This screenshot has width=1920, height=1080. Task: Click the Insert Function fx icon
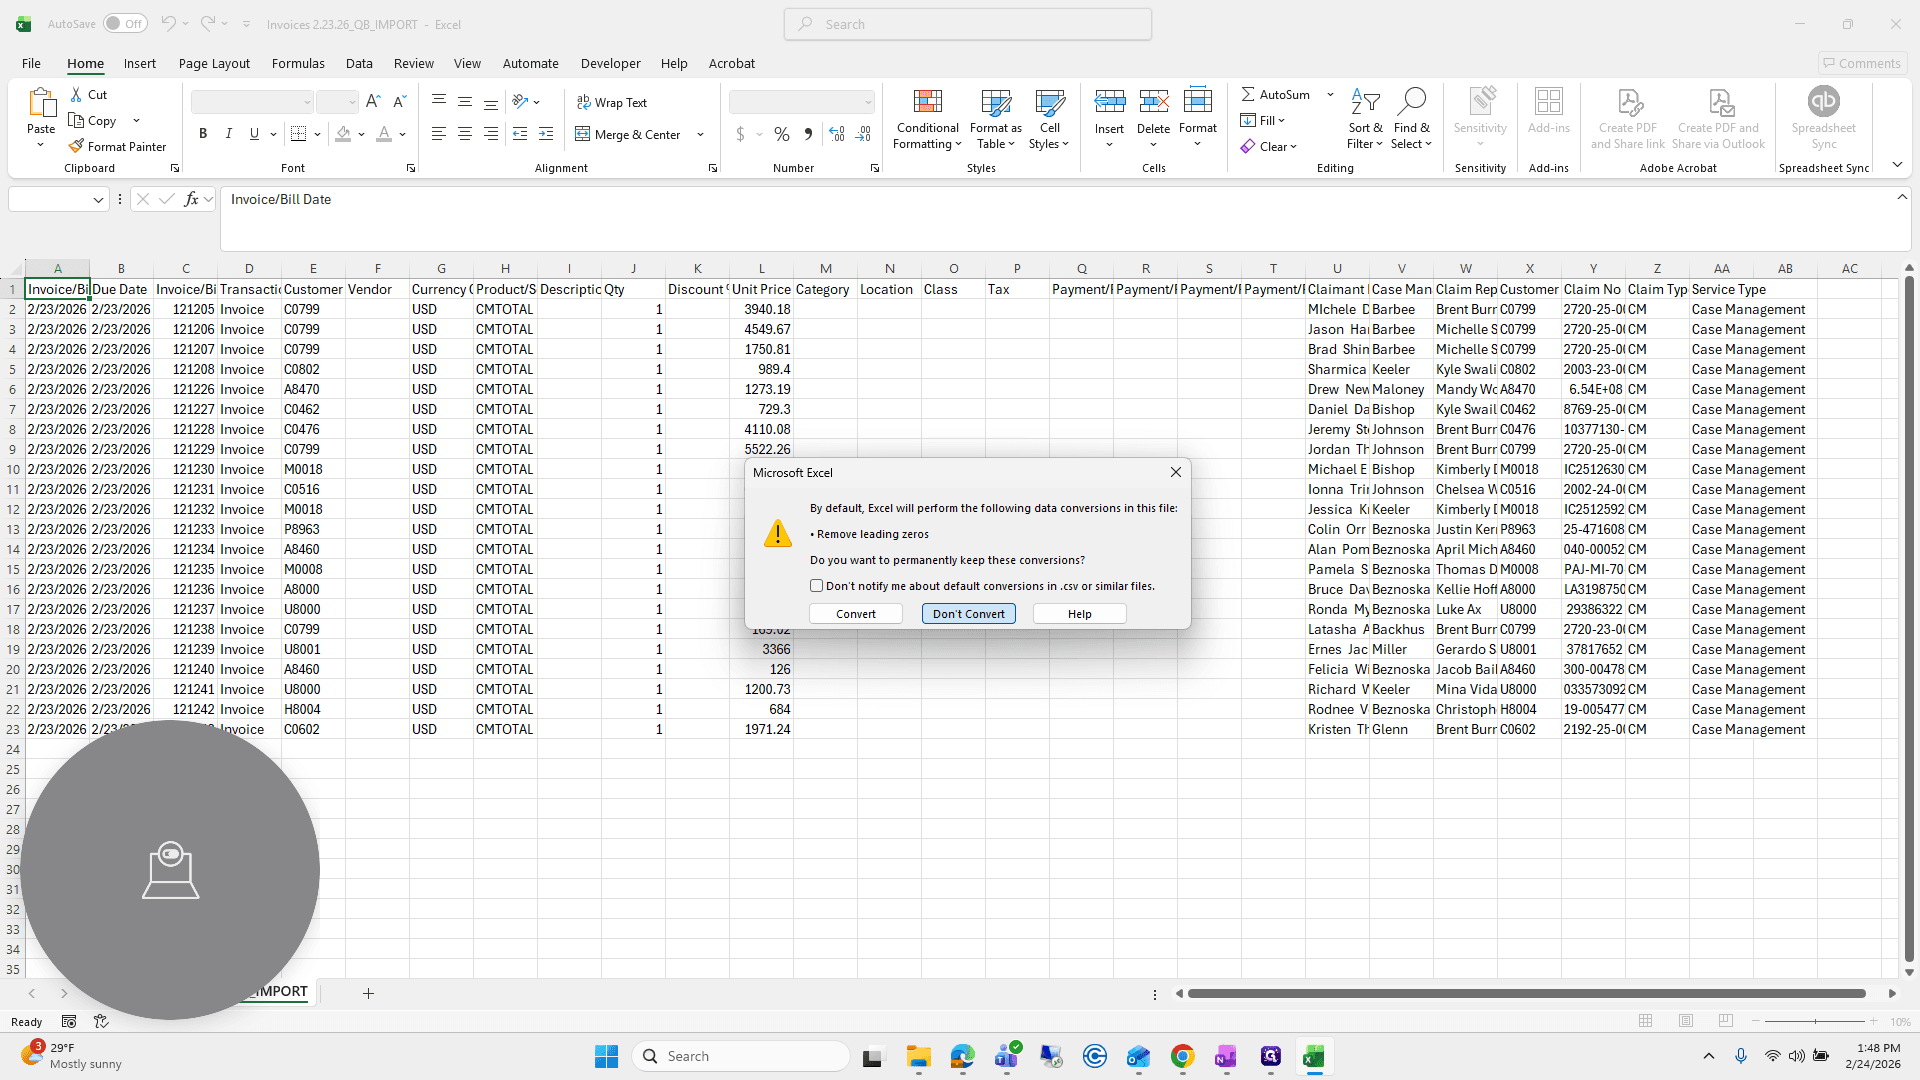coord(191,199)
